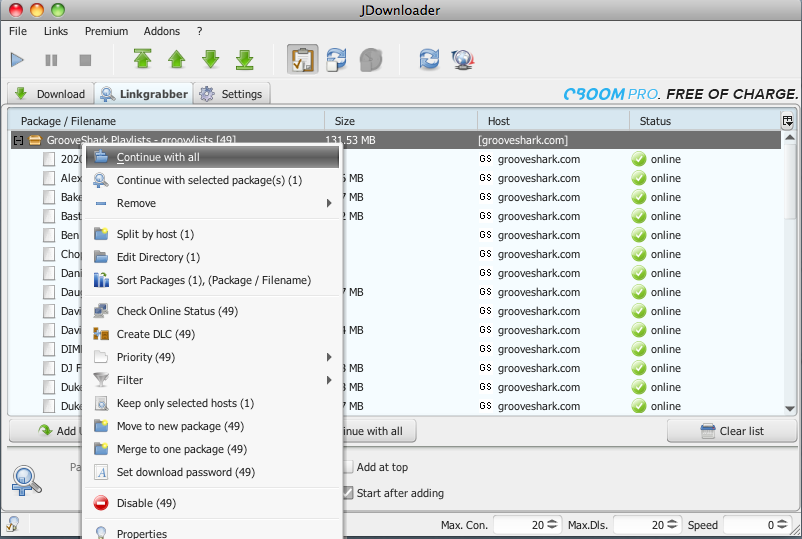This screenshot has width=802, height=539.
Task: Toggle the clipboard monitoring toolbar icon
Action: click(302, 60)
